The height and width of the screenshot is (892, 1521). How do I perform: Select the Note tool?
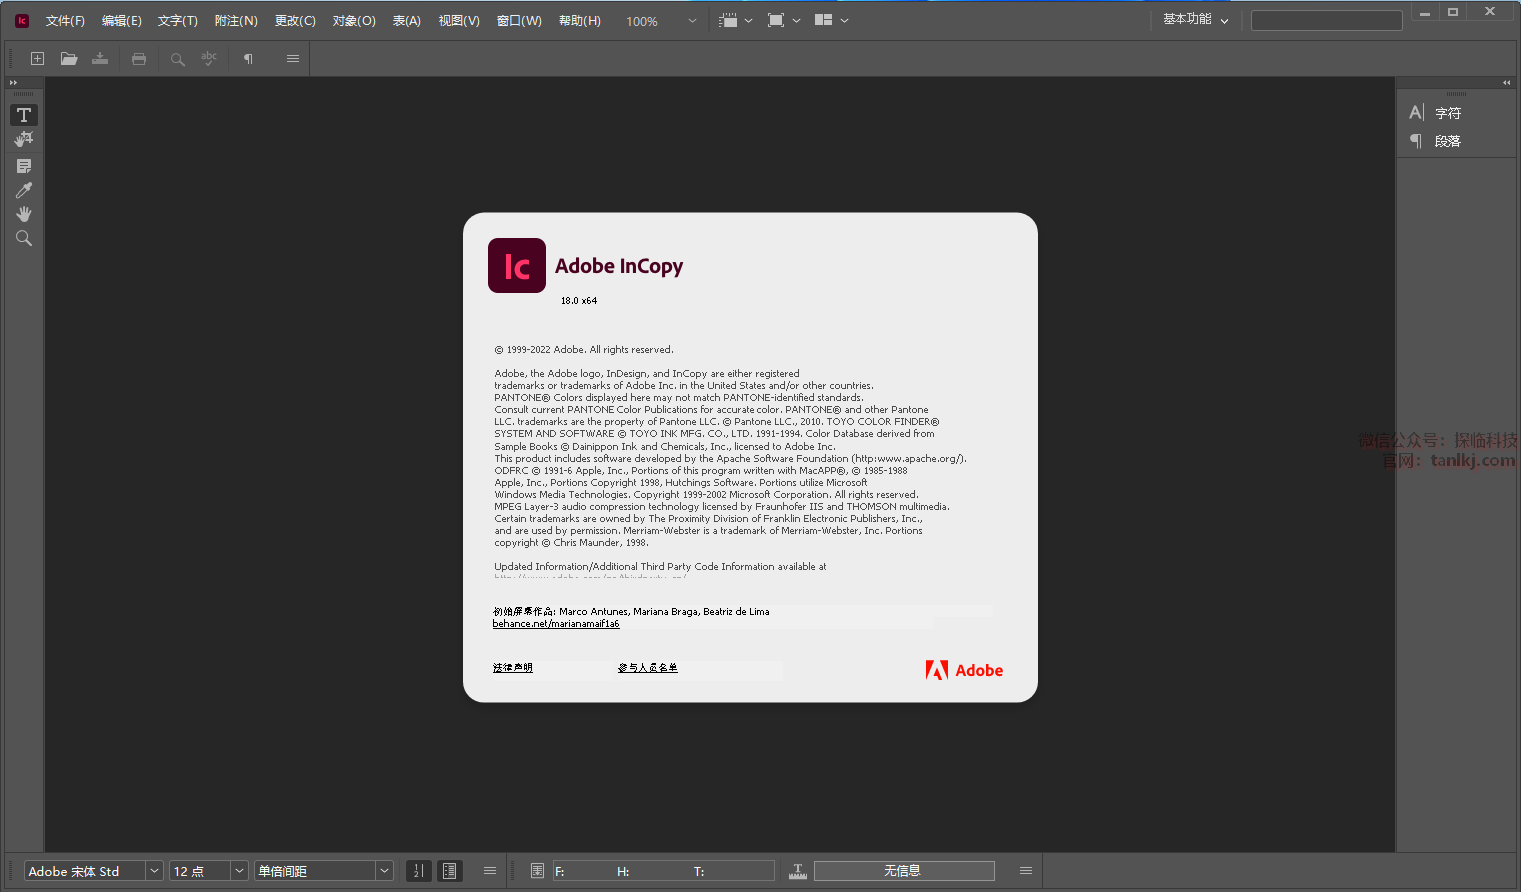click(24, 166)
